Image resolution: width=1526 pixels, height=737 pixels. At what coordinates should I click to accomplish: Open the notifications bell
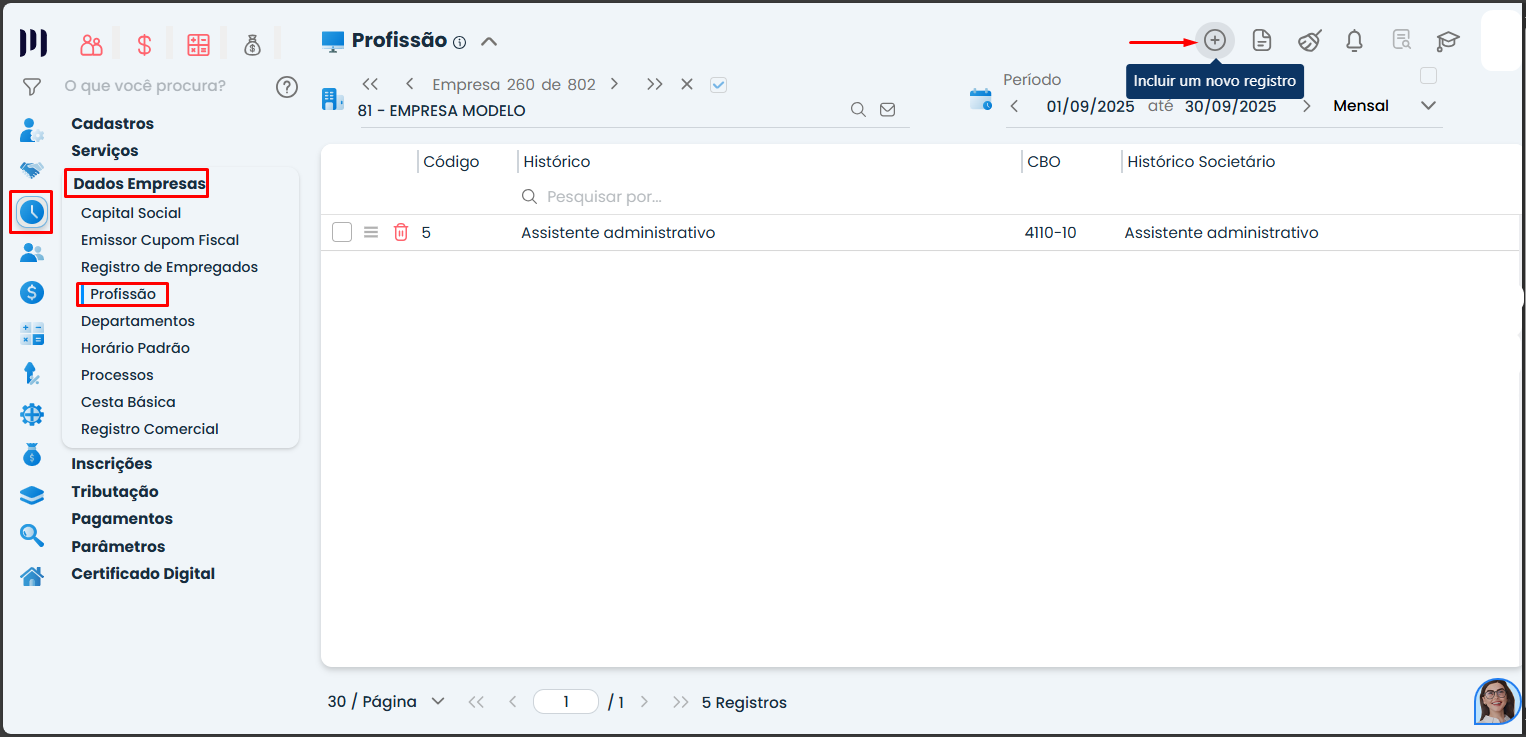[x=1355, y=40]
